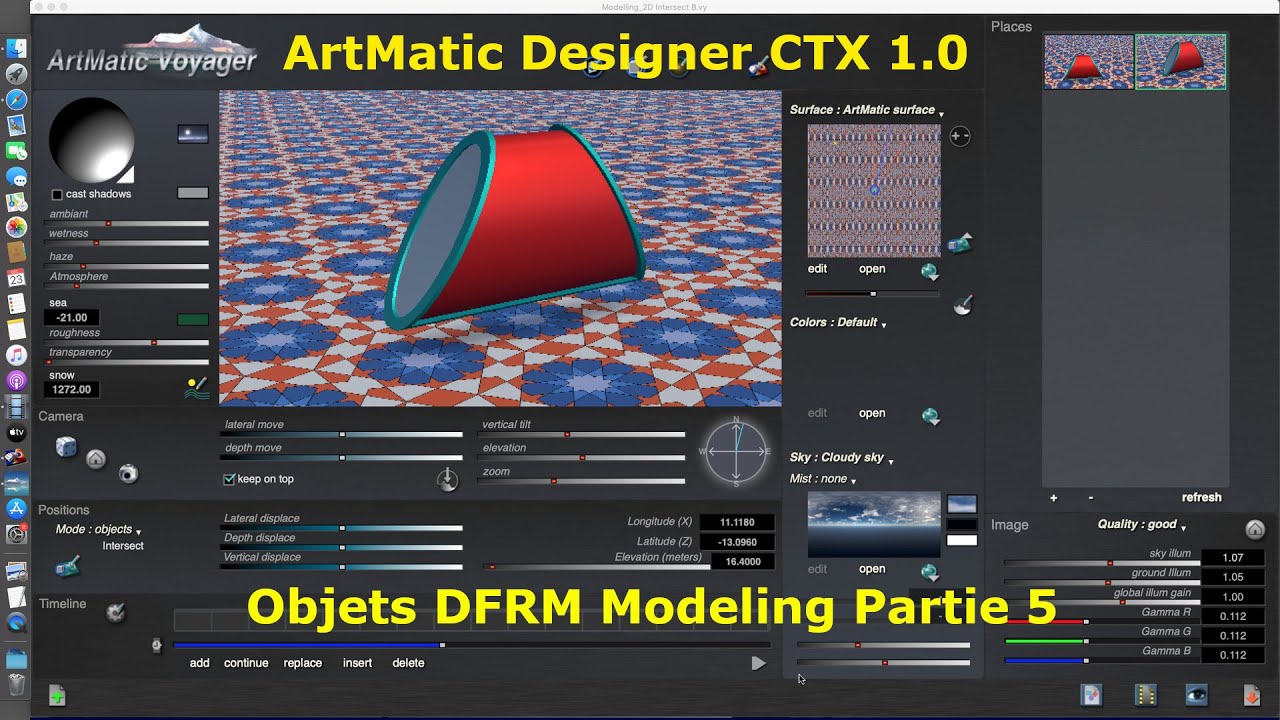This screenshot has width=1280, height=720.
Task: Reset camera with the Camera home icon
Action: (x=96, y=459)
